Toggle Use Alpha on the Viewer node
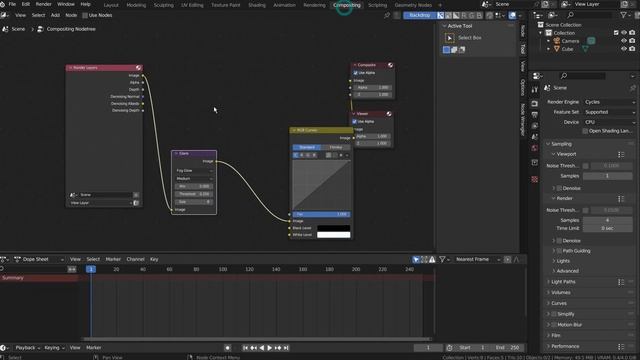Image resolution: width=640 pixels, height=360 pixels. 355,122
